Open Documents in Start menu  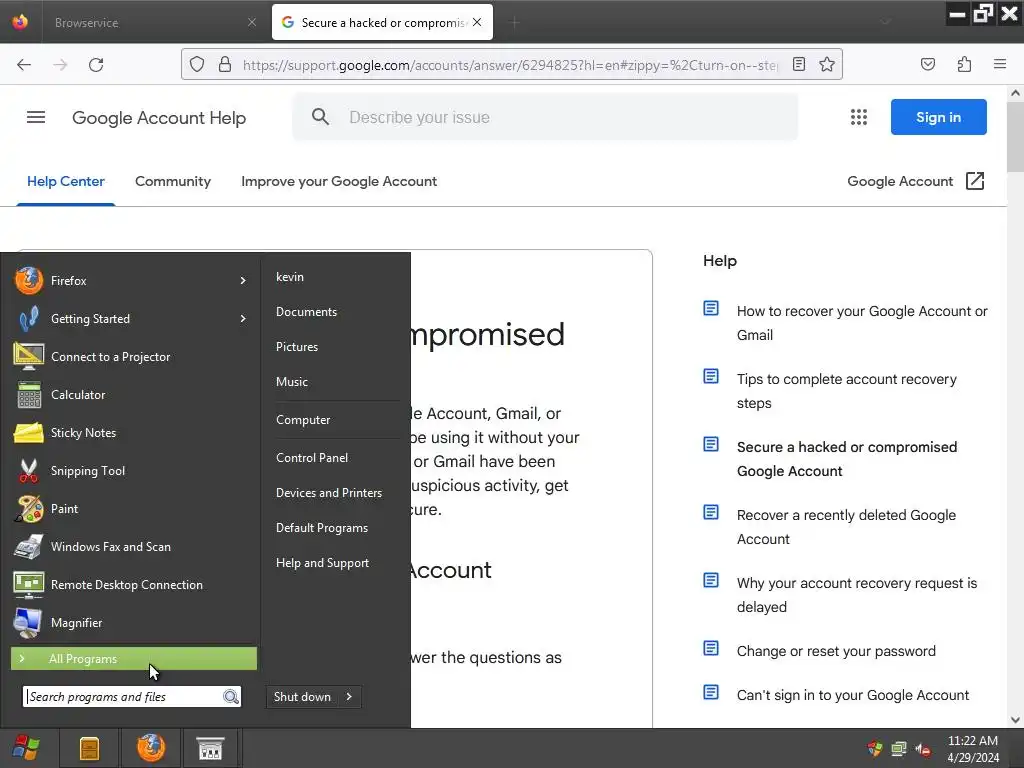tap(306, 312)
